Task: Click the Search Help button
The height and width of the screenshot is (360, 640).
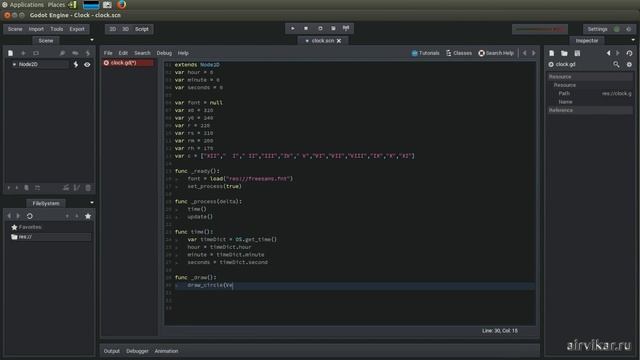Action: click(496, 53)
